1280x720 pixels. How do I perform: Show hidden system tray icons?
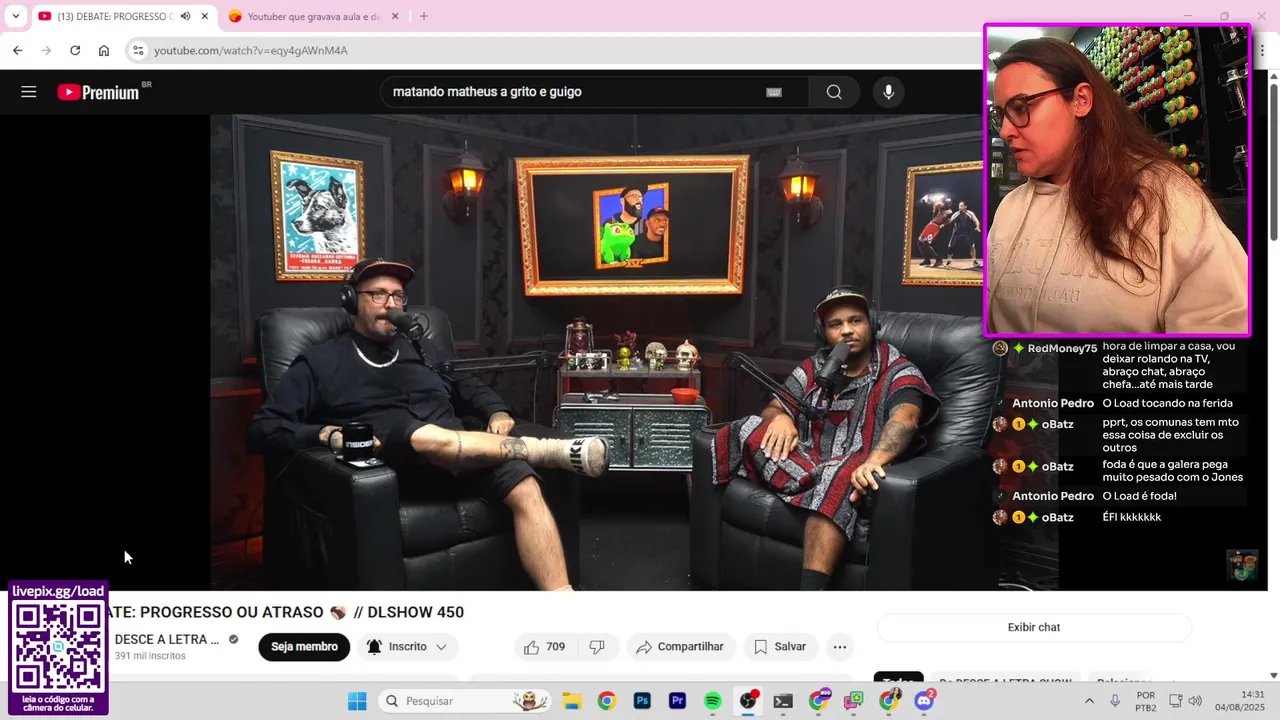tap(1089, 701)
